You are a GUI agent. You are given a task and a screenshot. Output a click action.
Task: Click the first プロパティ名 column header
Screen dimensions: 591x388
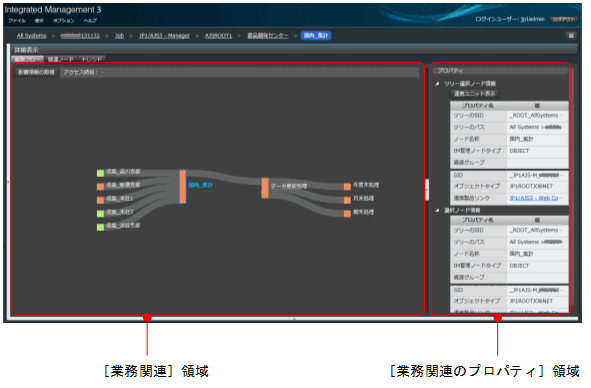point(478,106)
